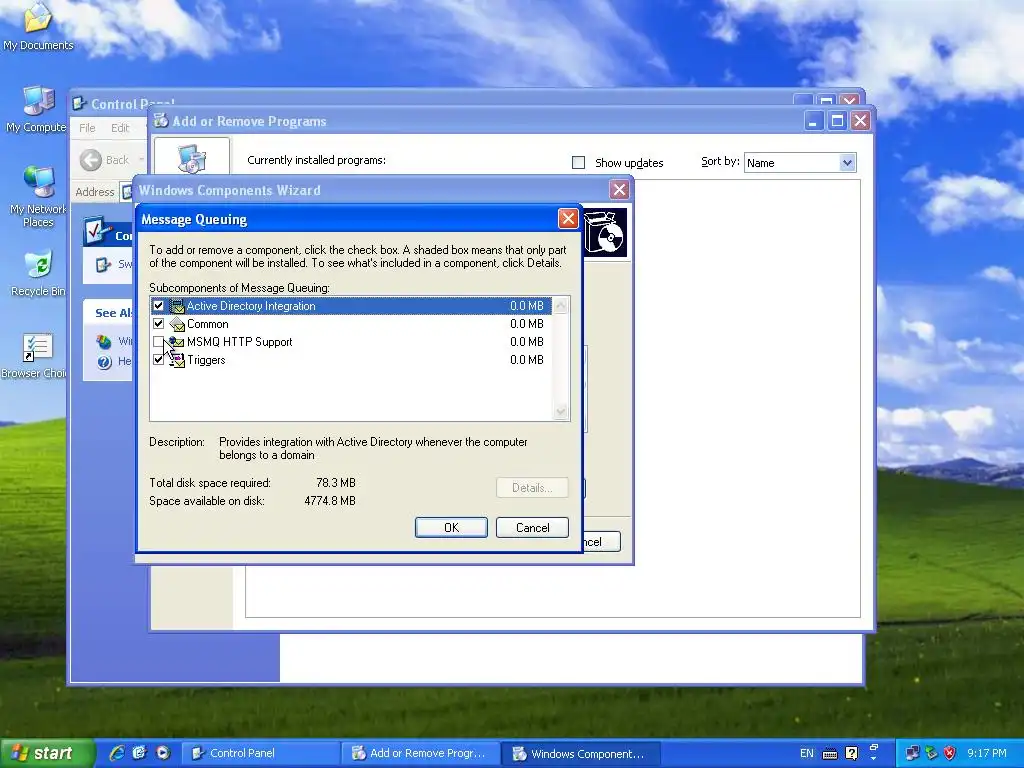This screenshot has height=768, width=1024.
Task: Click the MSMQ HTTP Support icon
Action: [x=177, y=342]
